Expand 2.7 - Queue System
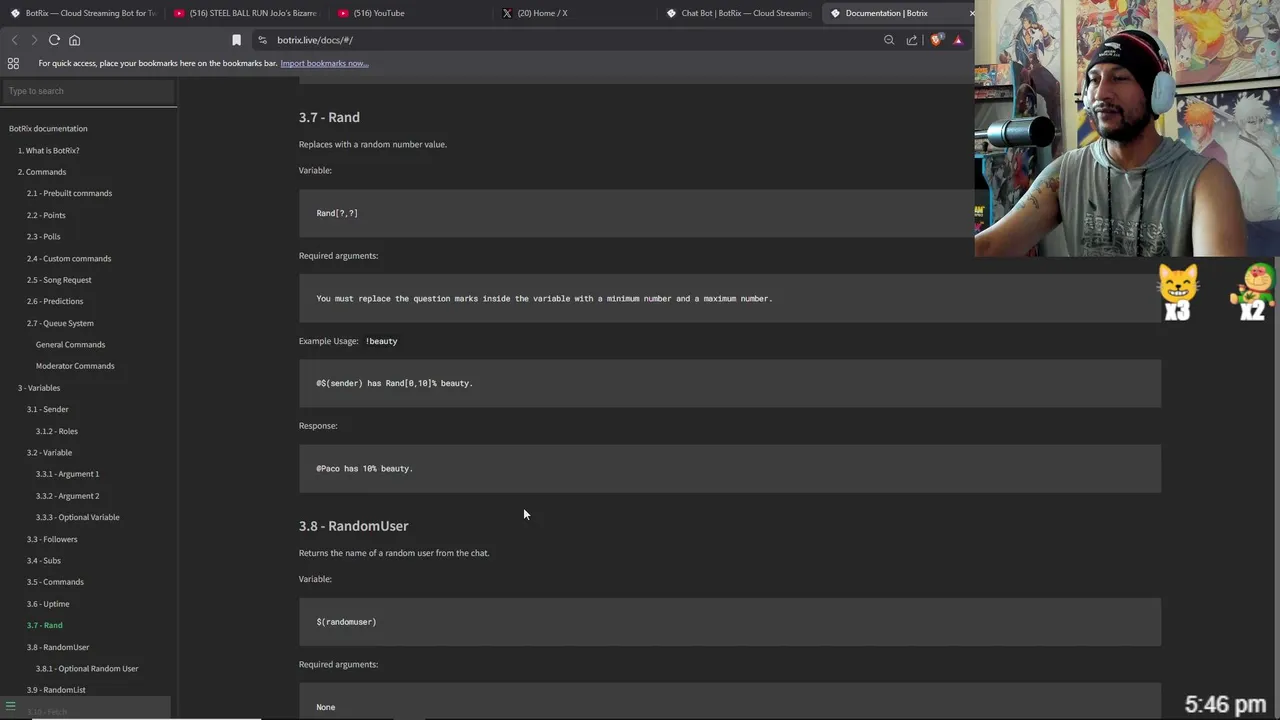 60,323
